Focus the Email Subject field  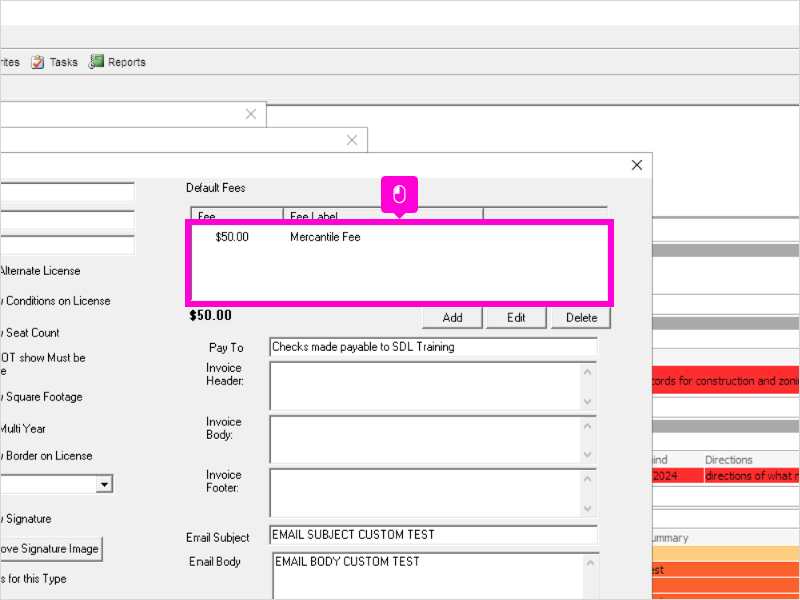(433, 535)
